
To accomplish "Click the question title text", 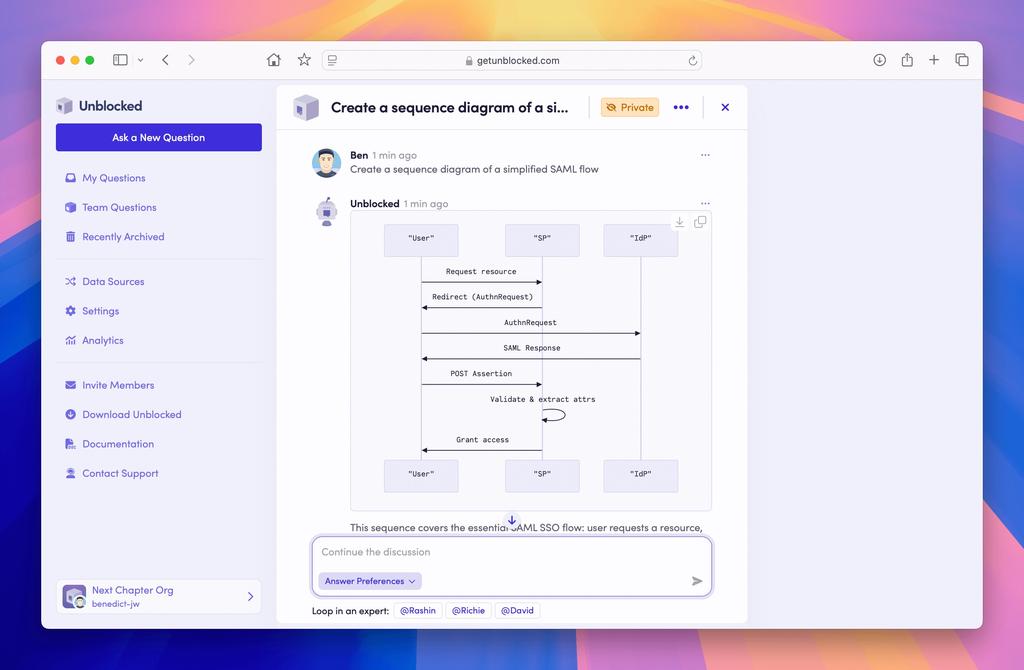I will coord(449,108).
